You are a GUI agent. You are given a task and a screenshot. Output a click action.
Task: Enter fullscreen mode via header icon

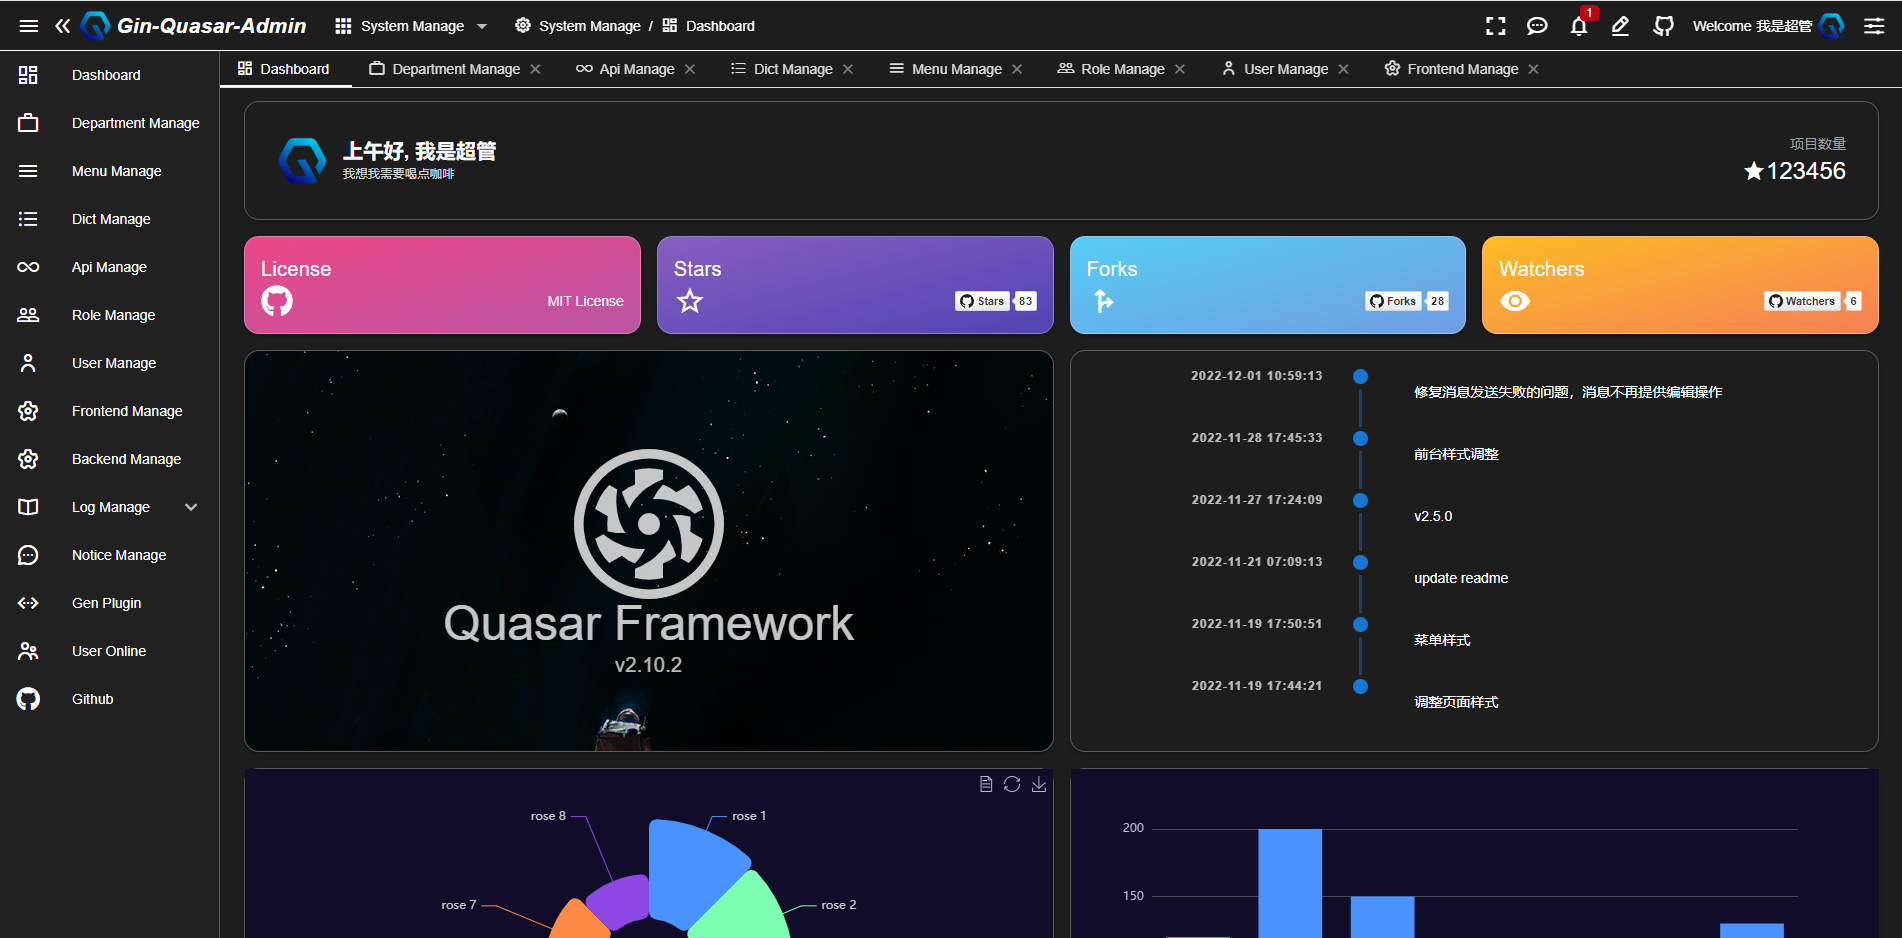(x=1495, y=26)
